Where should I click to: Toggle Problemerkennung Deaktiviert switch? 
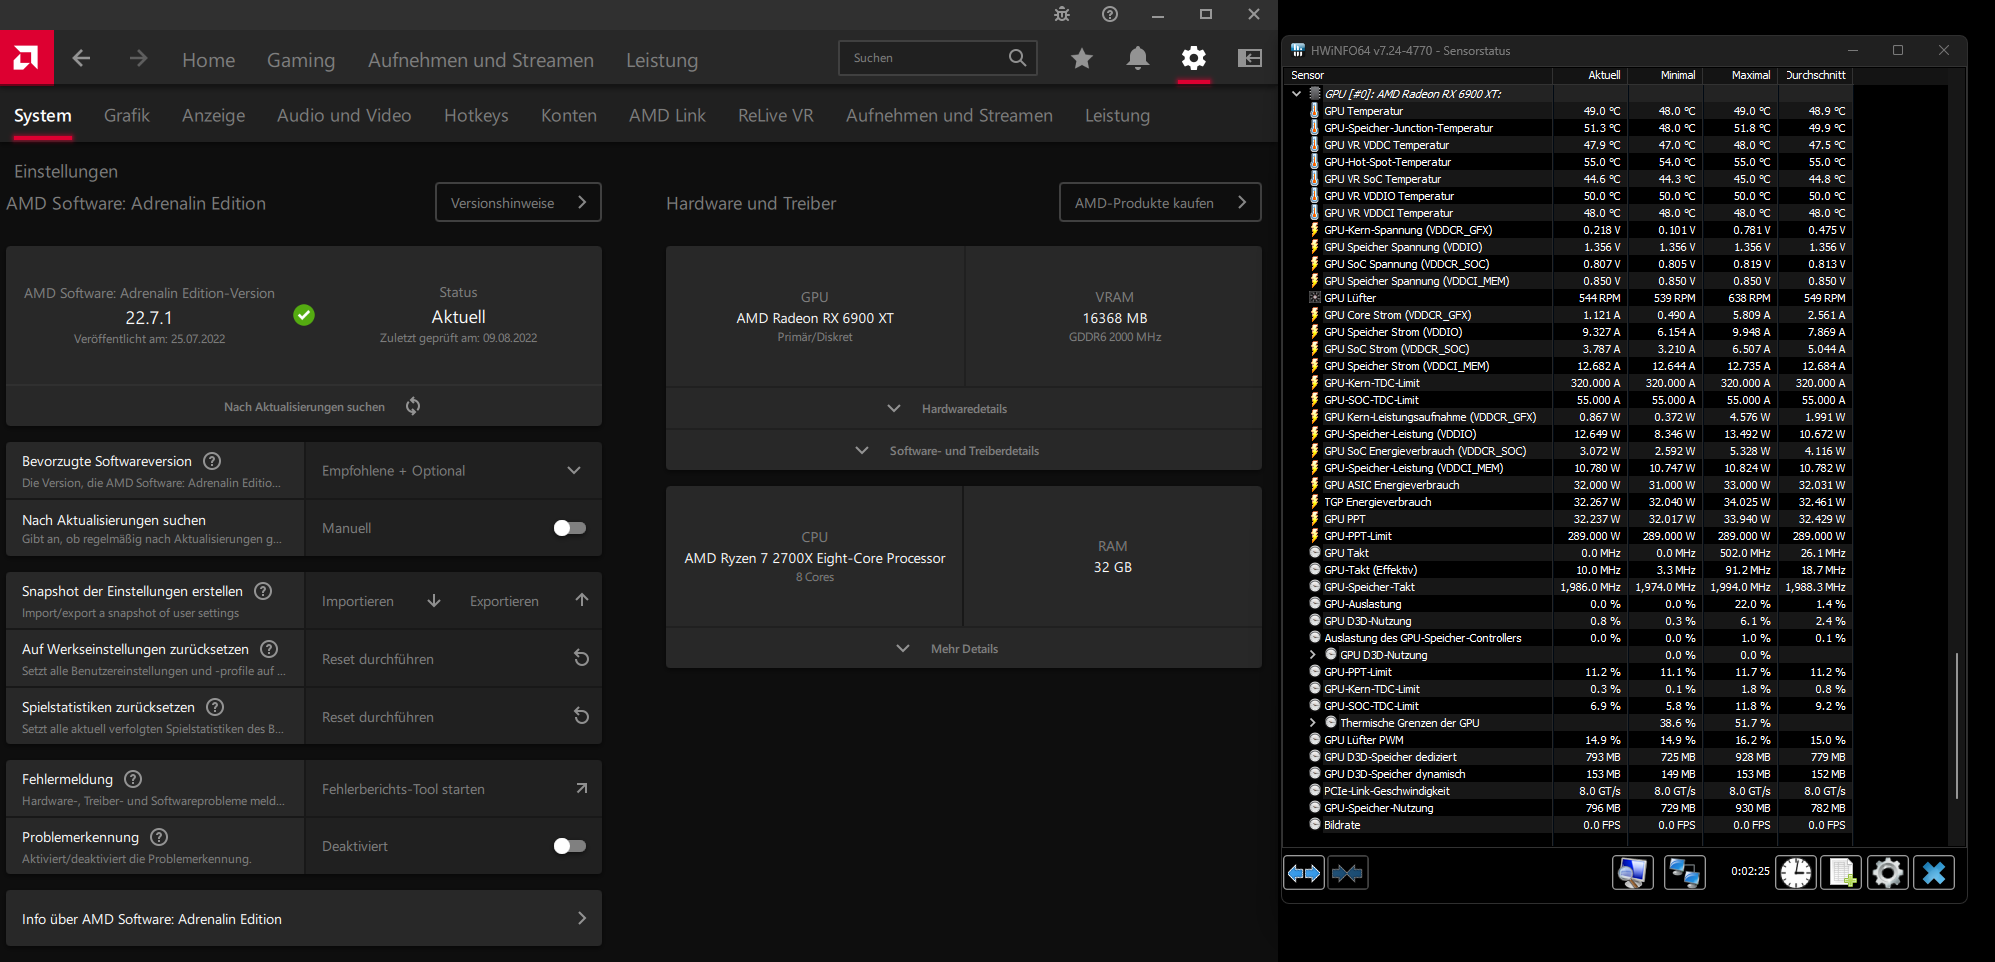(570, 846)
